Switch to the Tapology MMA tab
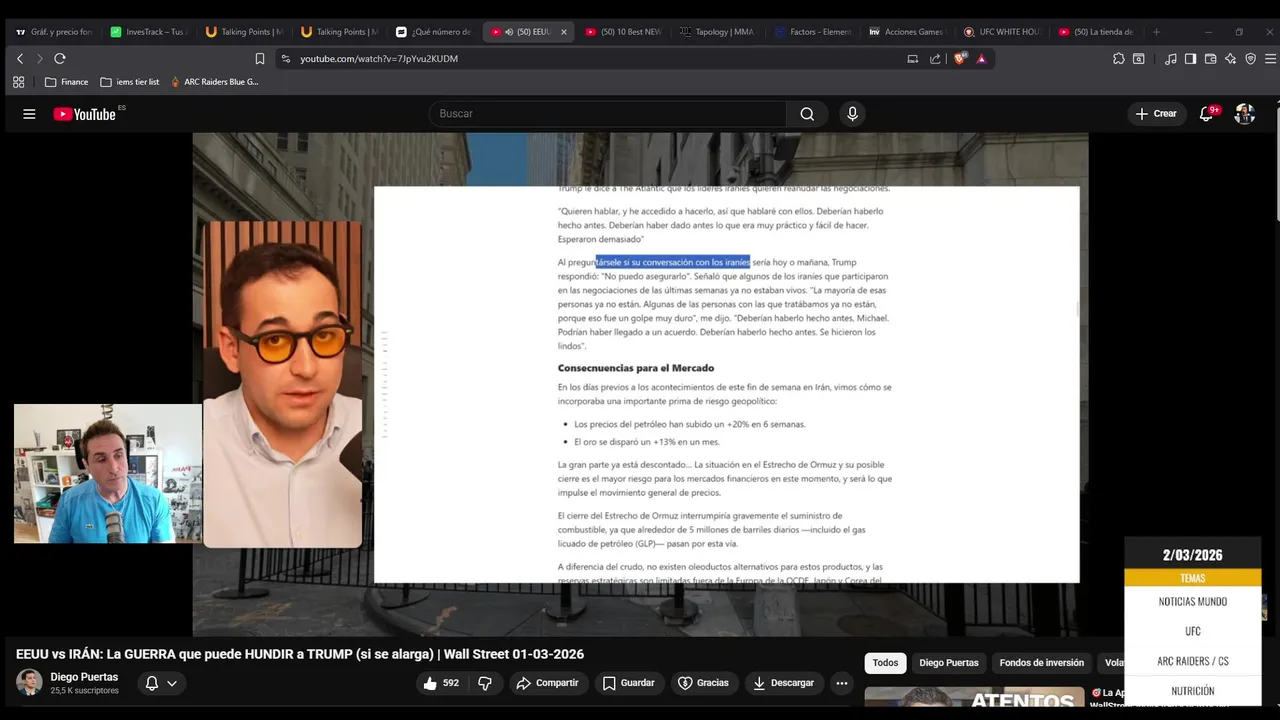Screen dimensions: 1280x720 click(x=717, y=32)
